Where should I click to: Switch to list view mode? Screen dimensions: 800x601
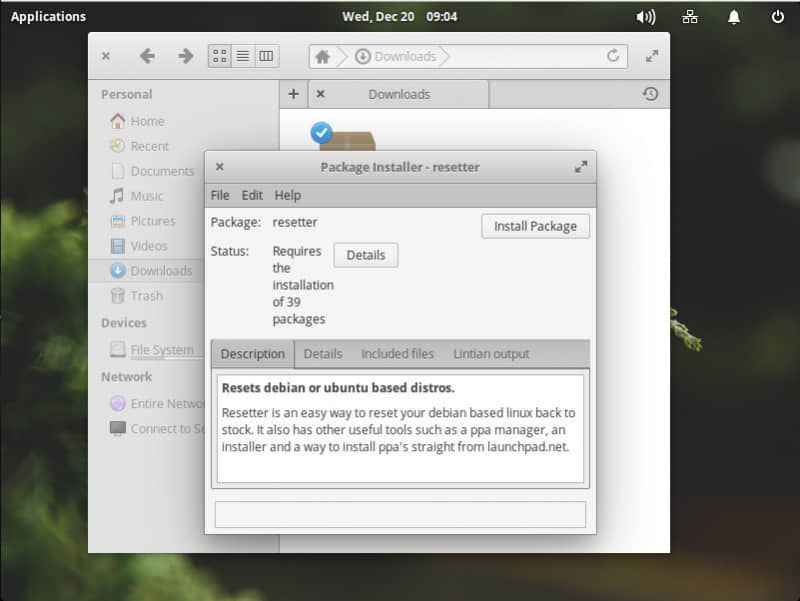tap(242, 56)
